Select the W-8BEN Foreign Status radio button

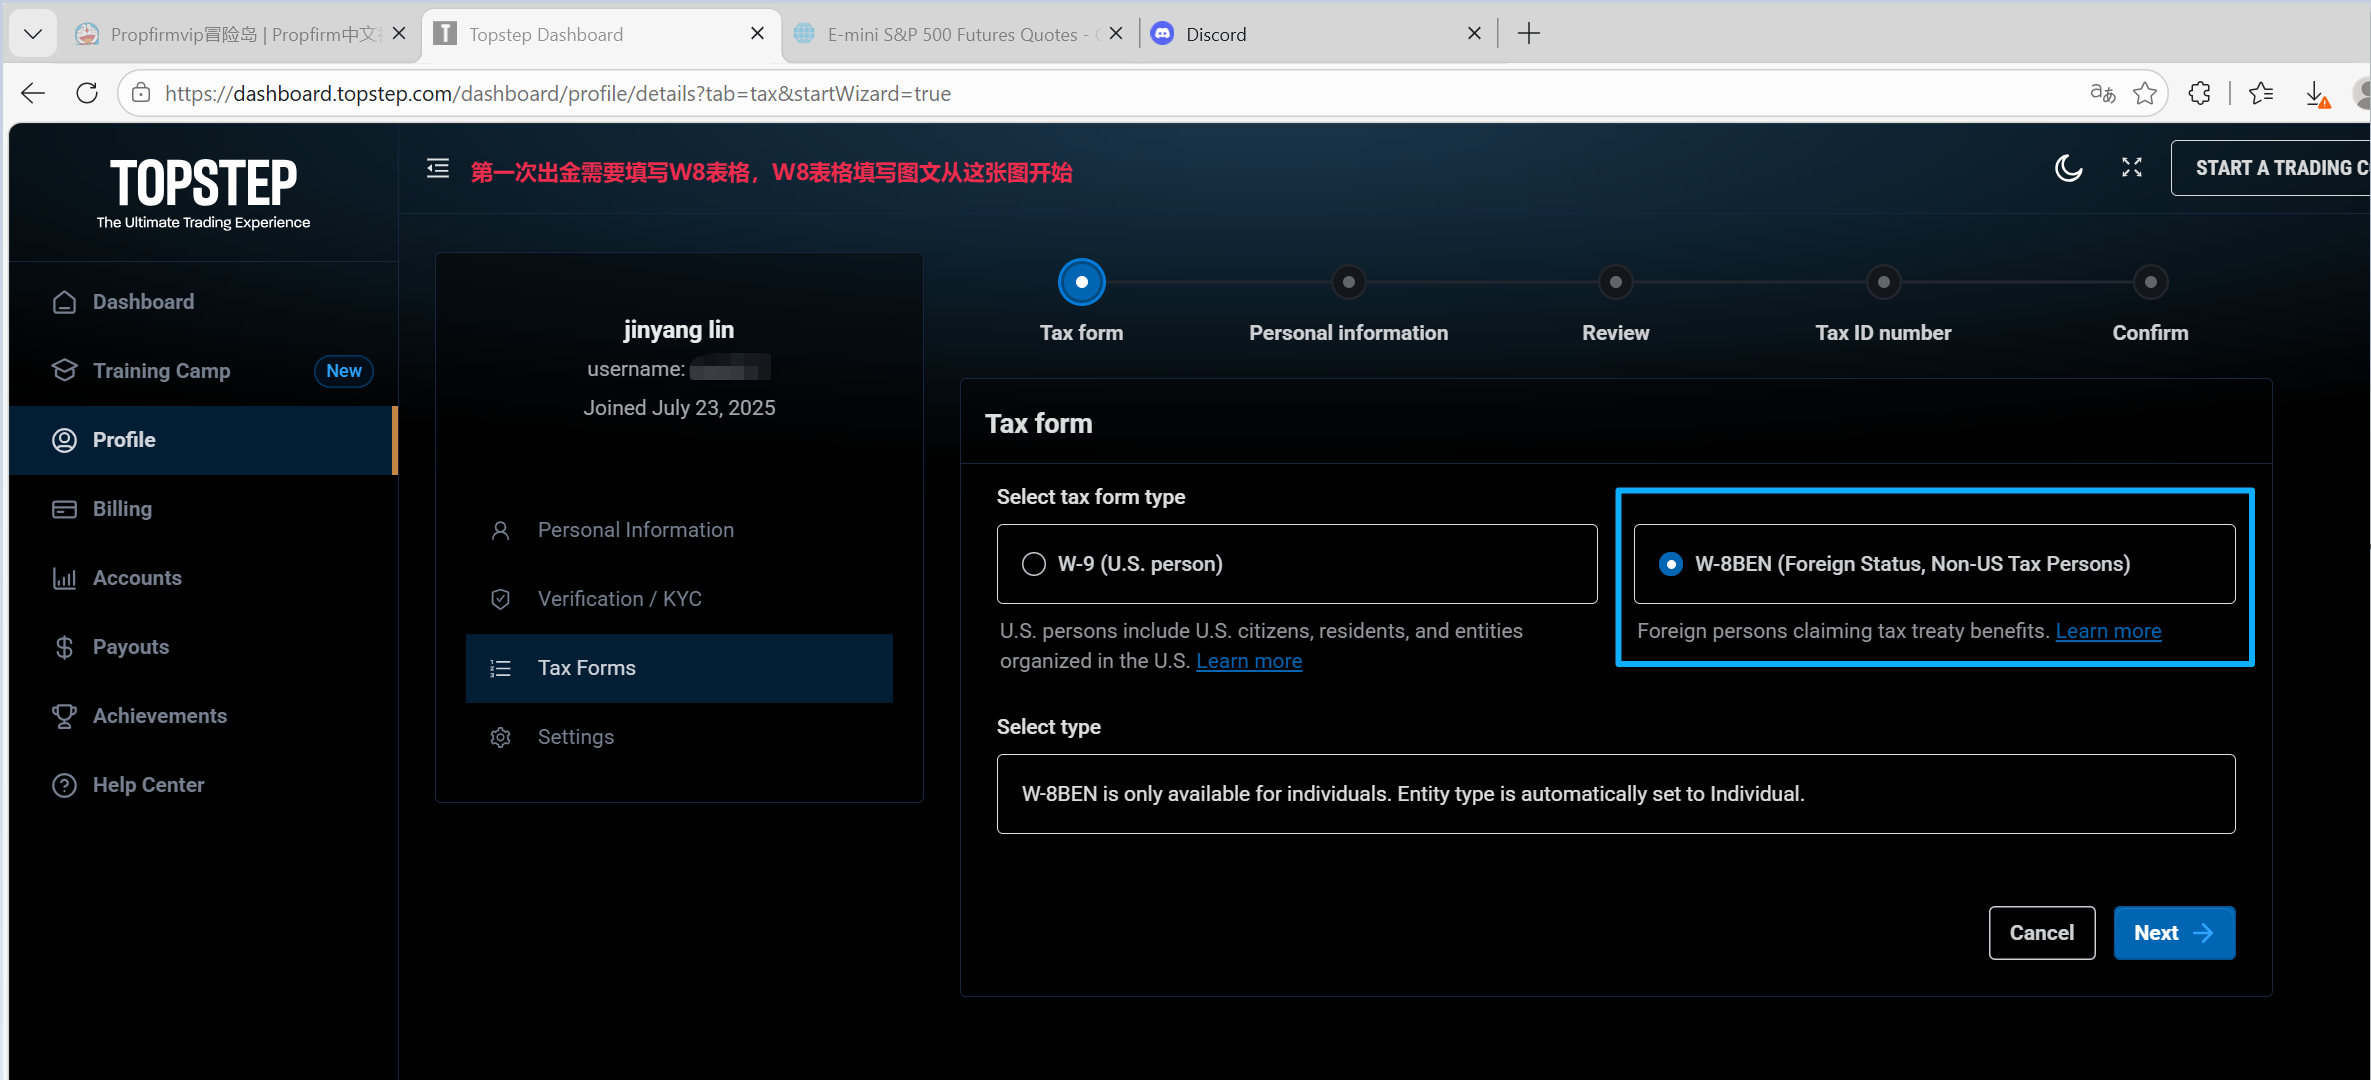point(1671,564)
